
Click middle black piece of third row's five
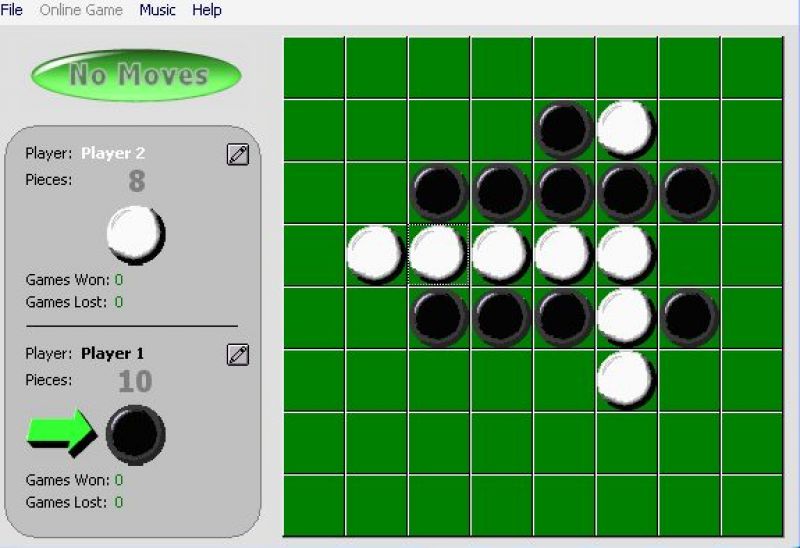(x=564, y=192)
